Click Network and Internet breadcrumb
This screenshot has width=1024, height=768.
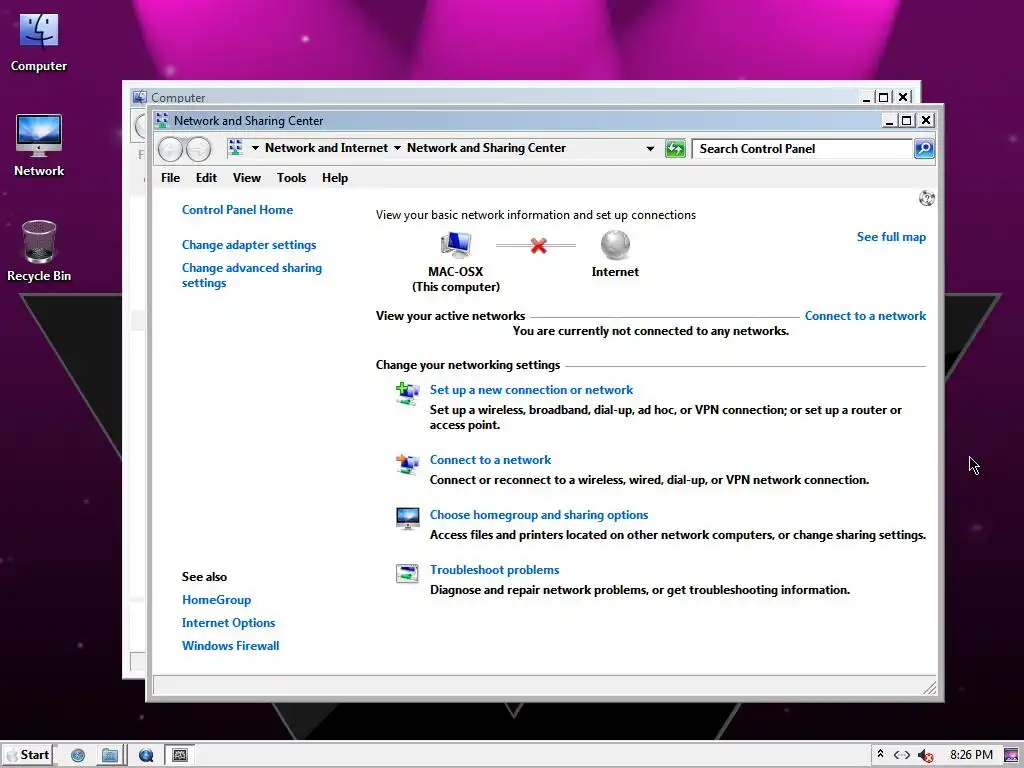pos(327,148)
